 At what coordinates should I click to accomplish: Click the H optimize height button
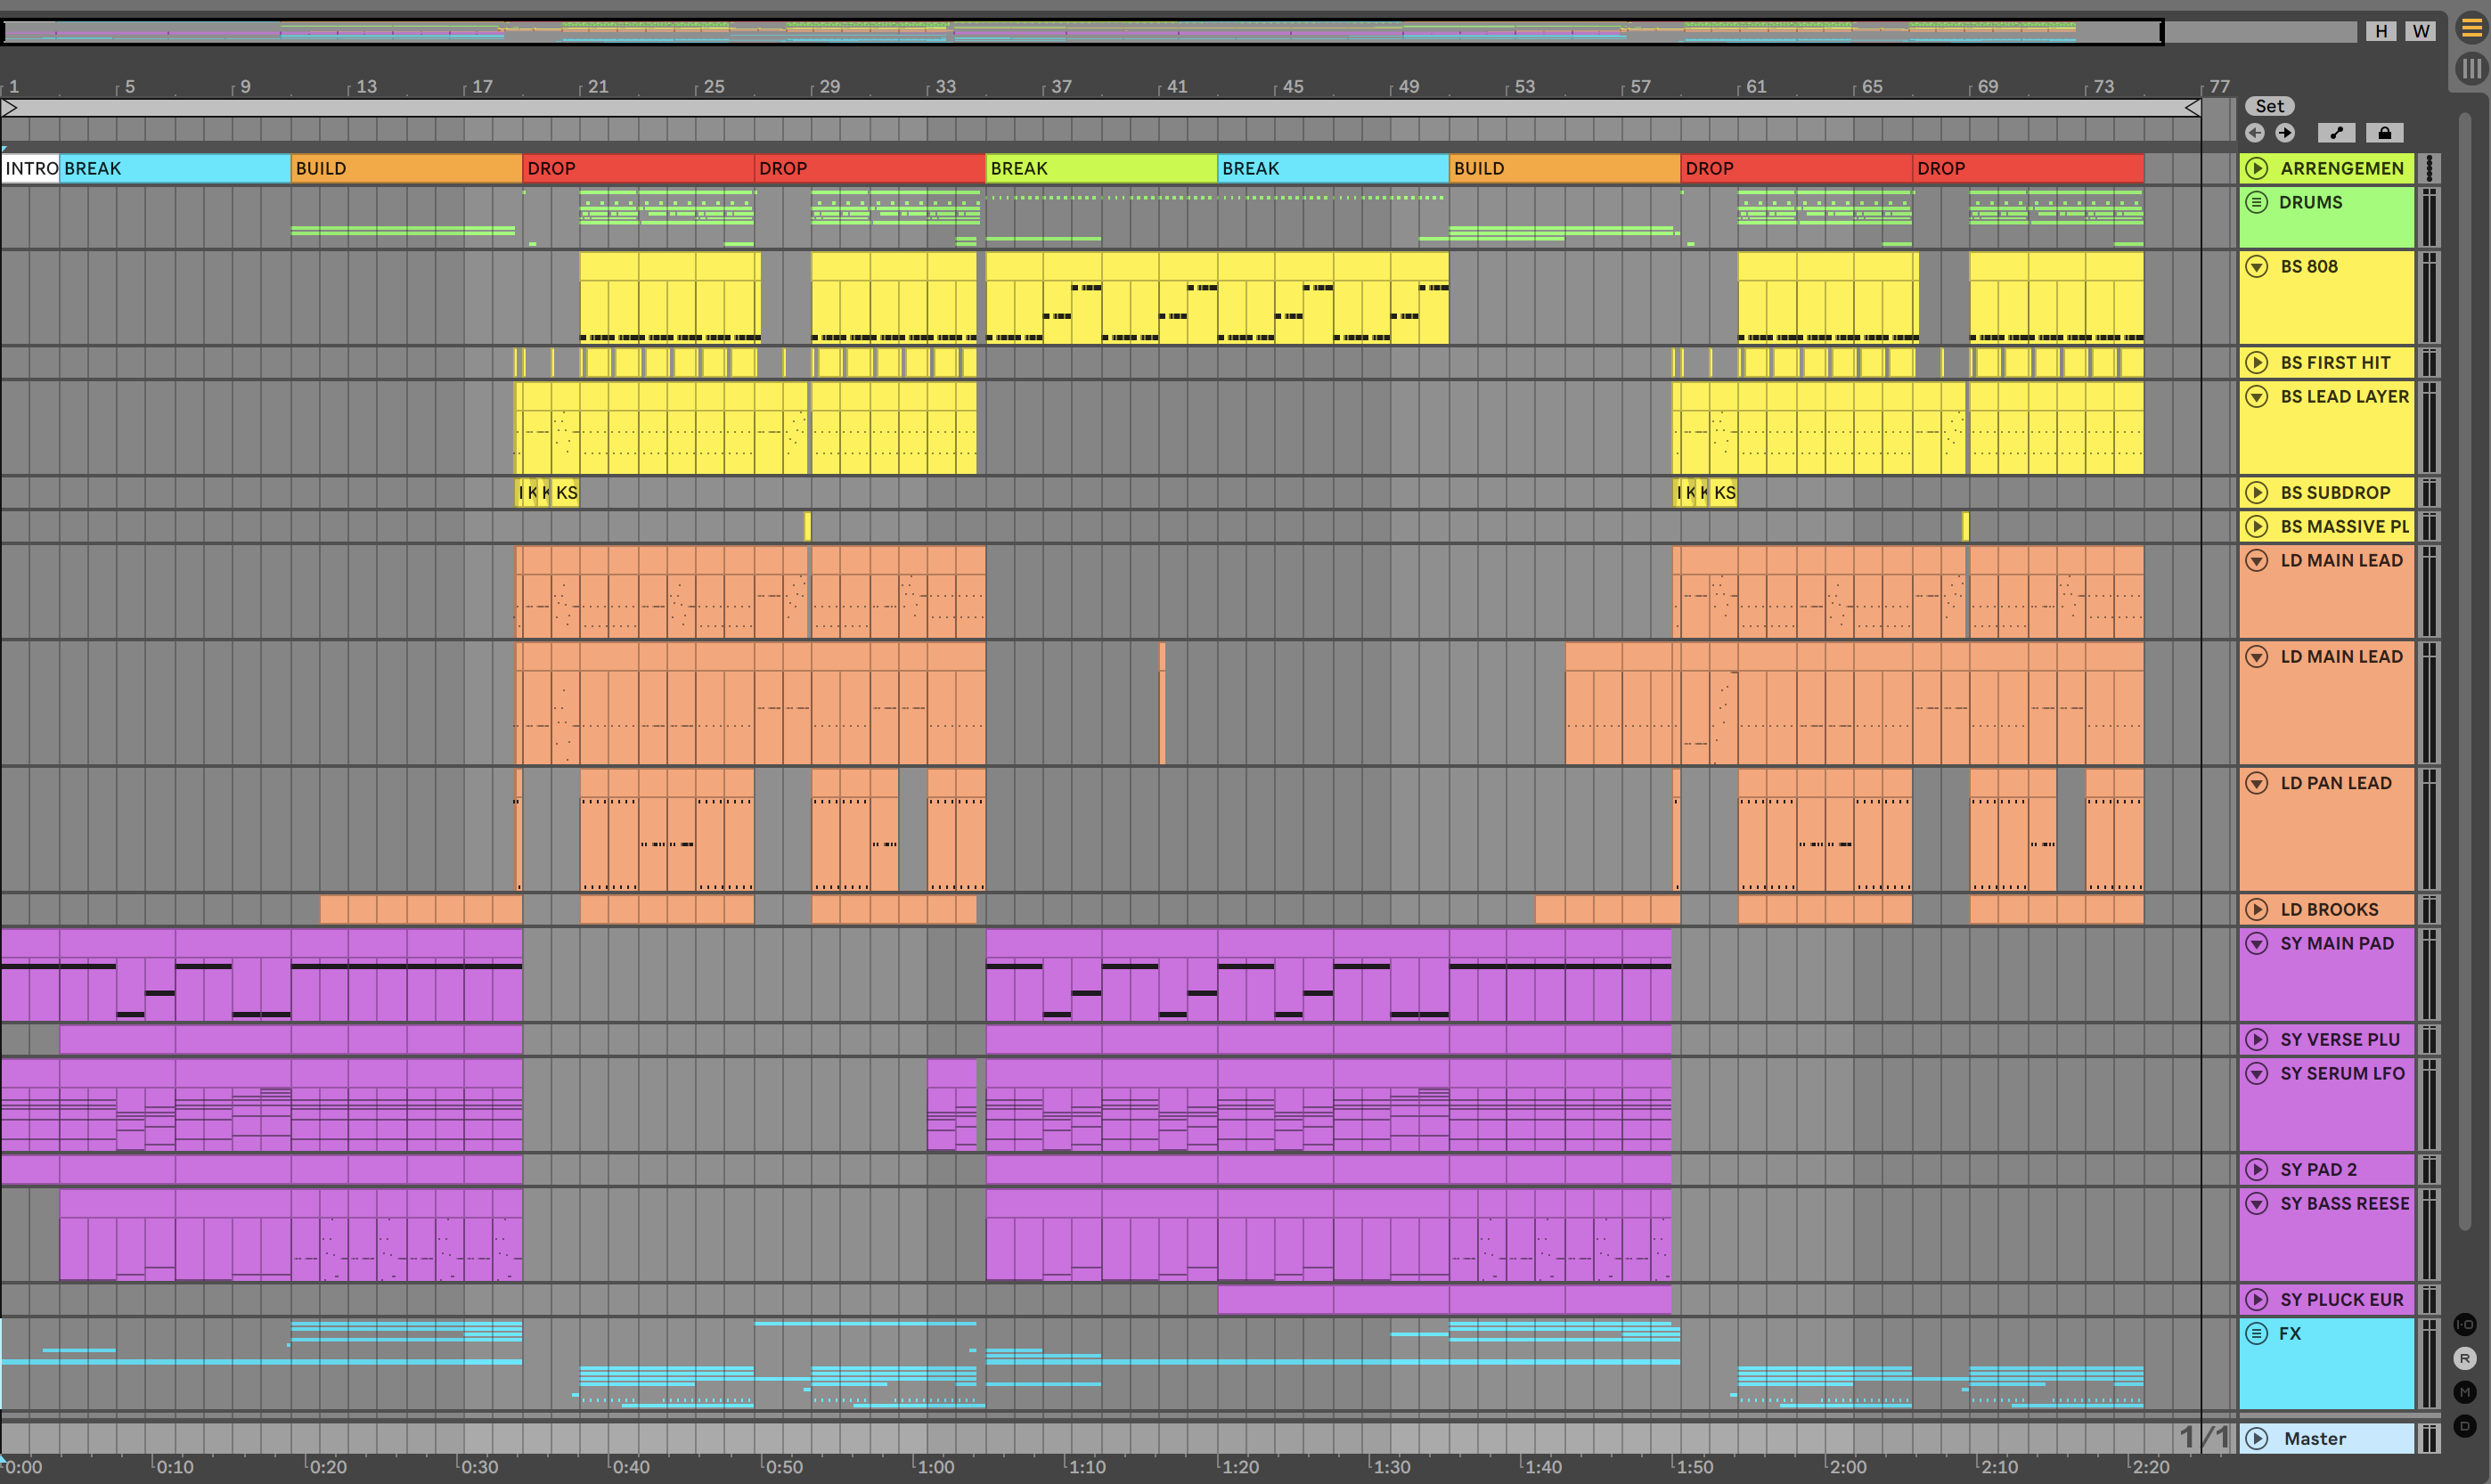coord(2381,31)
